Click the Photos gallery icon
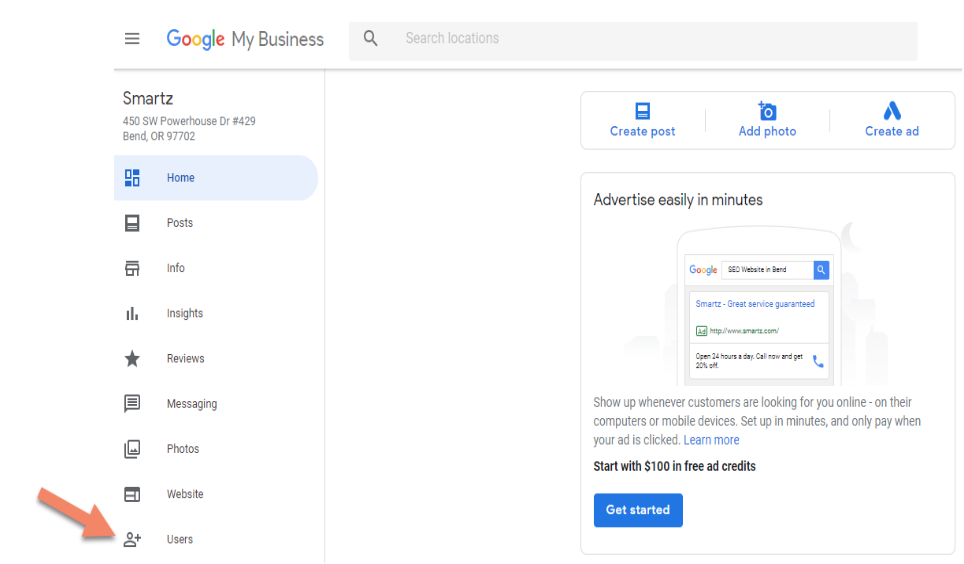The width and height of the screenshot is (964, 564). pyautogui.click(x=132, y=449)
